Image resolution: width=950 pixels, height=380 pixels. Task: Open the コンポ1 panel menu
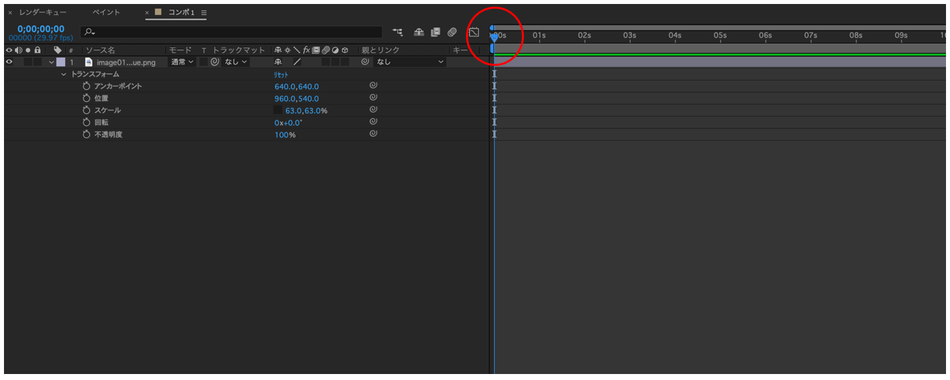[x=204, y=12]
